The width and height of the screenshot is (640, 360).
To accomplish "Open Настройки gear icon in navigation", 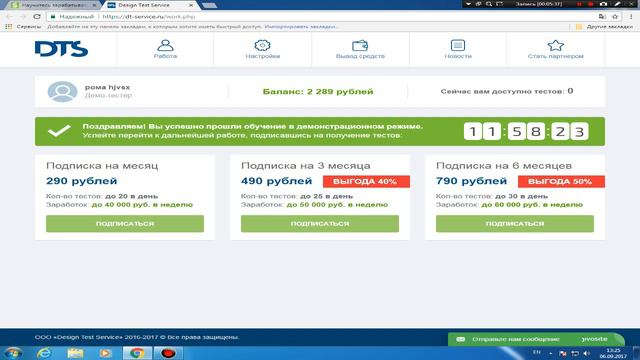I will [262, 45].
